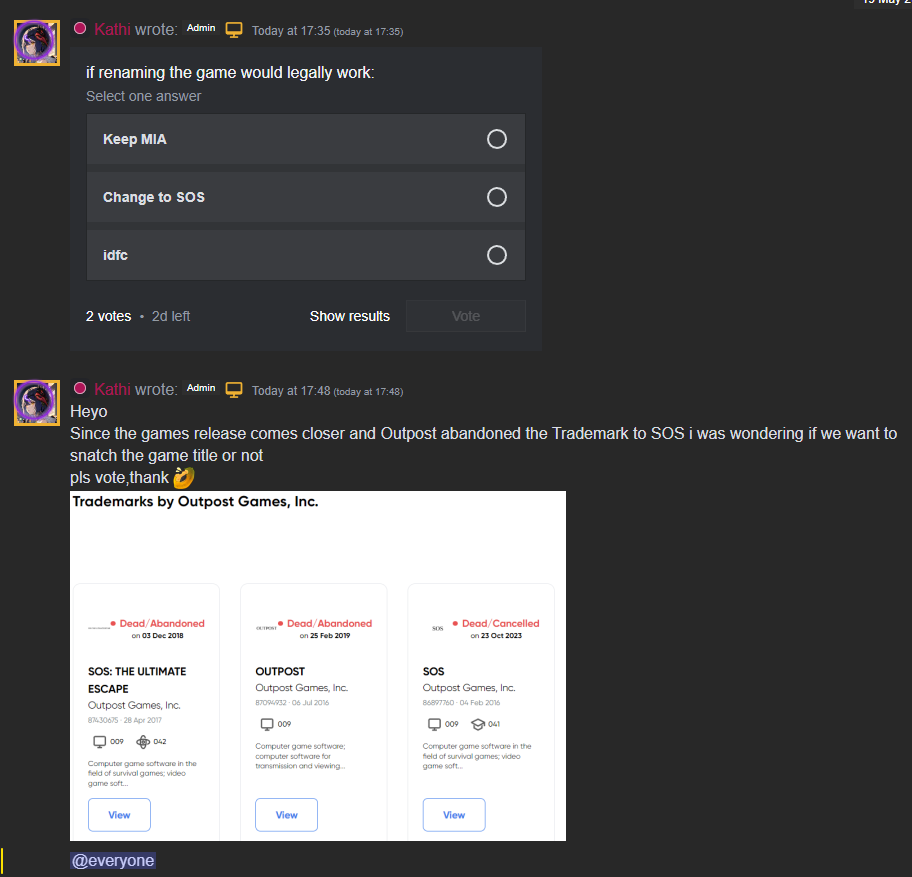The image size is (912, 877).
Task: Choose the idfc poll radio button
Action: 496,255
